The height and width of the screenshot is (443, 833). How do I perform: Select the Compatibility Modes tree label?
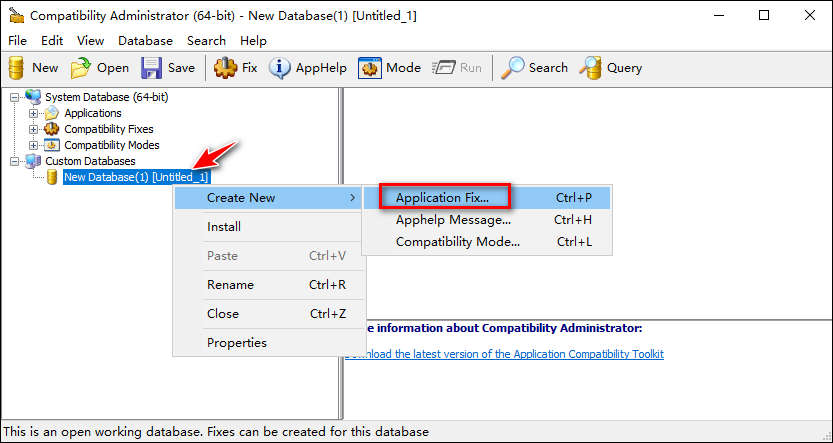[112, 145]
